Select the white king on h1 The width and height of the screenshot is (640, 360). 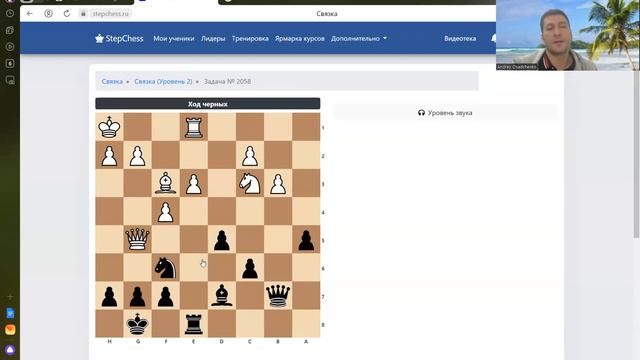pyautogui.click(x=109, y=127)
